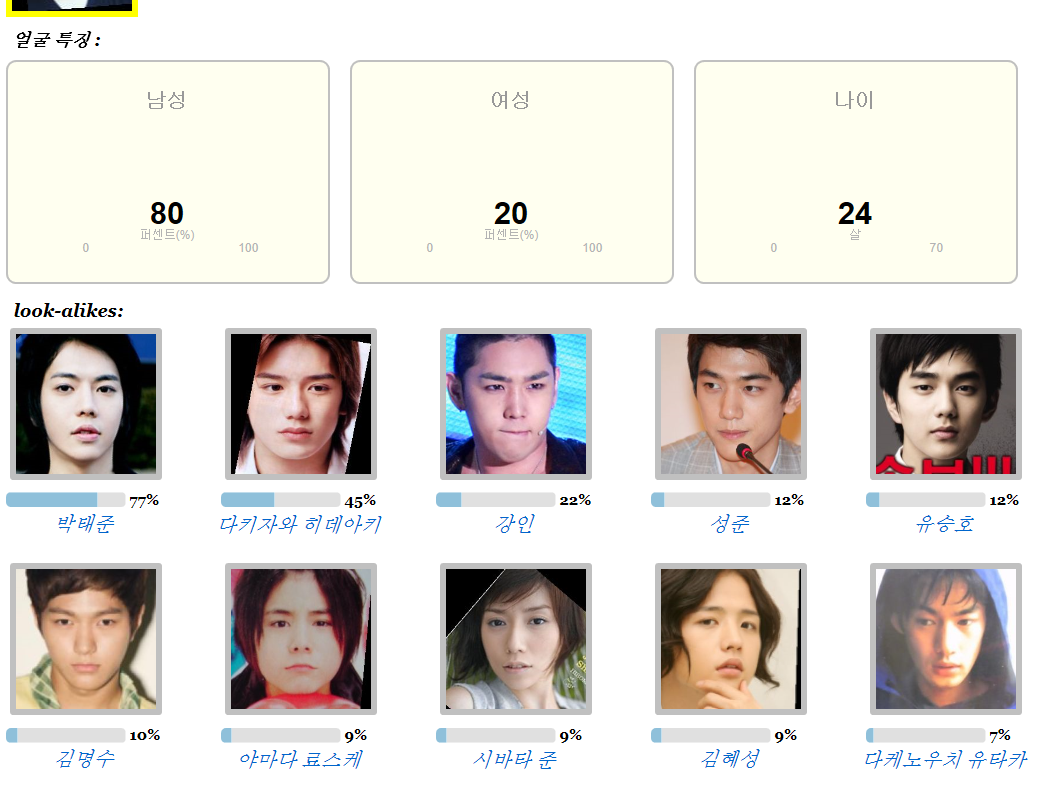Open the 김혜성 look-alike photo
Screen dimensions: 1047x786
pyautogui.click(x=731, y=639)
